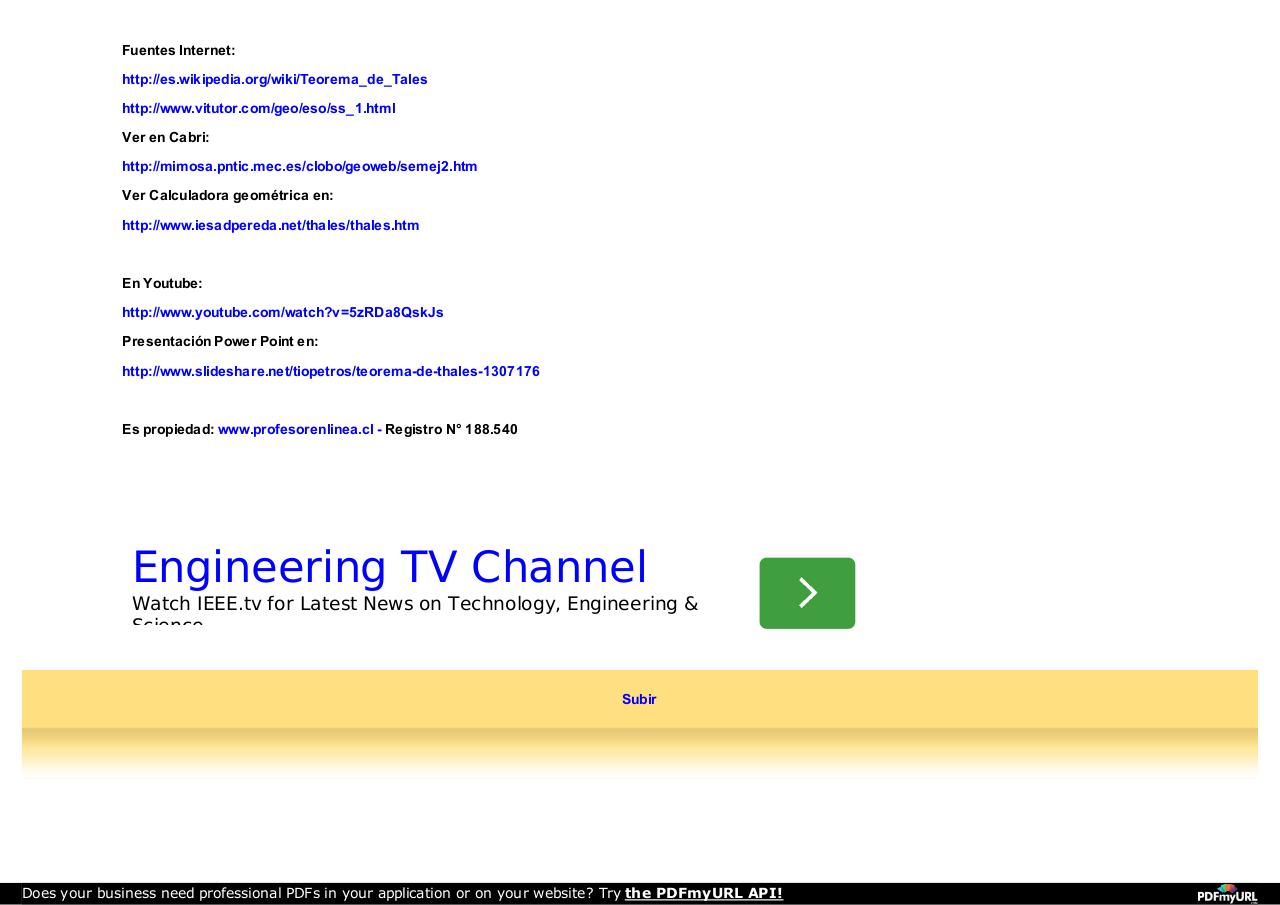Open the vitutor.com geometry link

click(258, 108)
